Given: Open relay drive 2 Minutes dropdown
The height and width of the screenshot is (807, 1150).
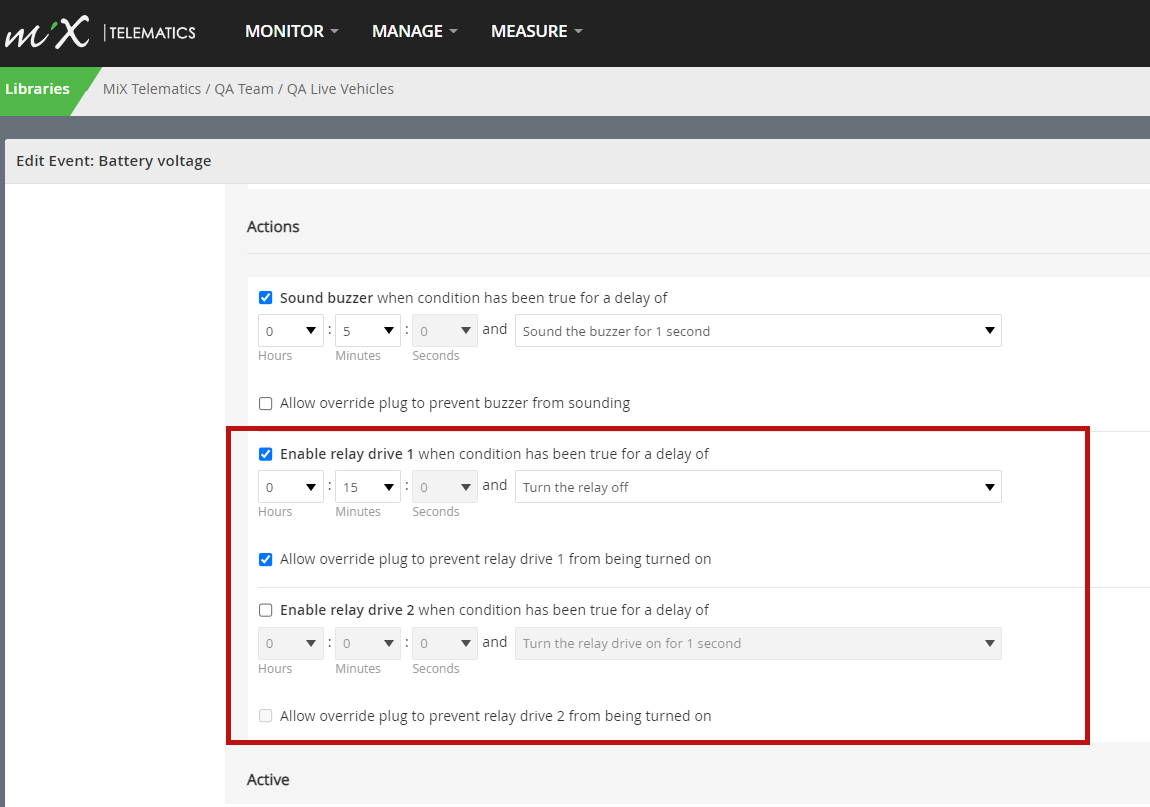Looking at the screenshot, I should (x=367, y=643).
